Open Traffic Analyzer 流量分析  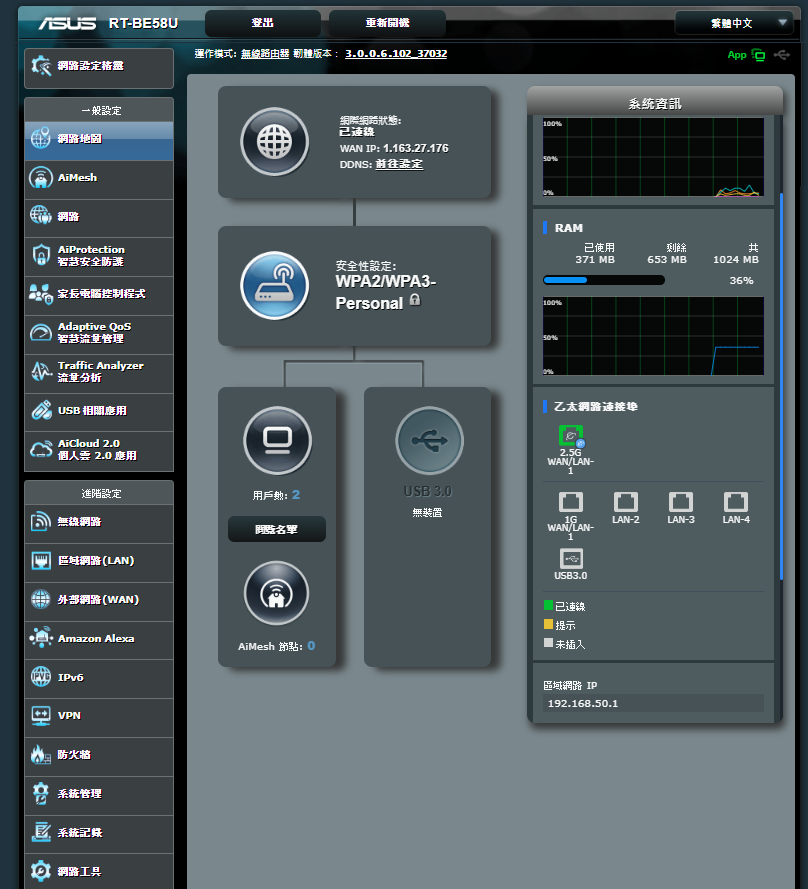pos(99,372)
